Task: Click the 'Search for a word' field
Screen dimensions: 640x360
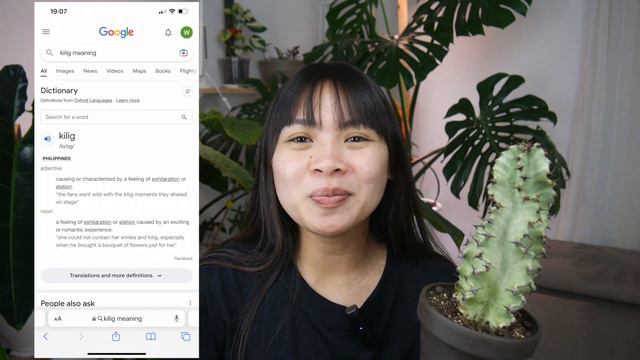Action: point(116,117)
